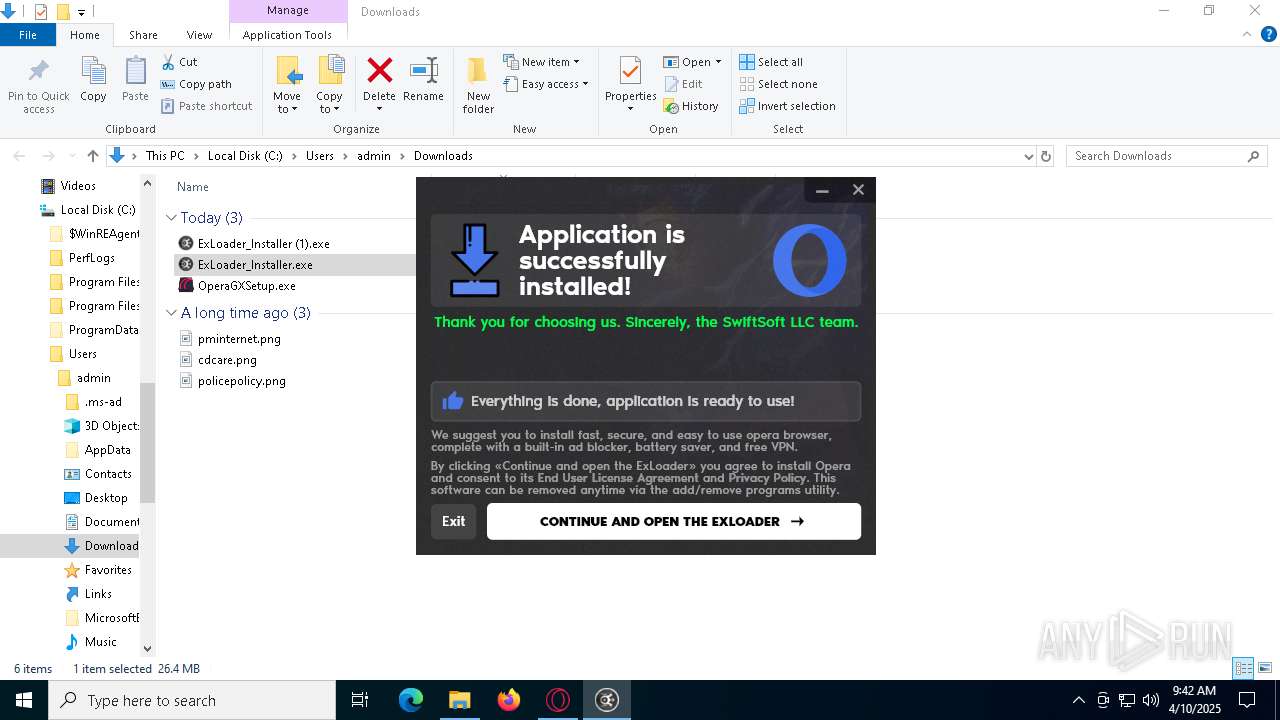
Task: Click the Cut scissors command
Action: point(180,62)
